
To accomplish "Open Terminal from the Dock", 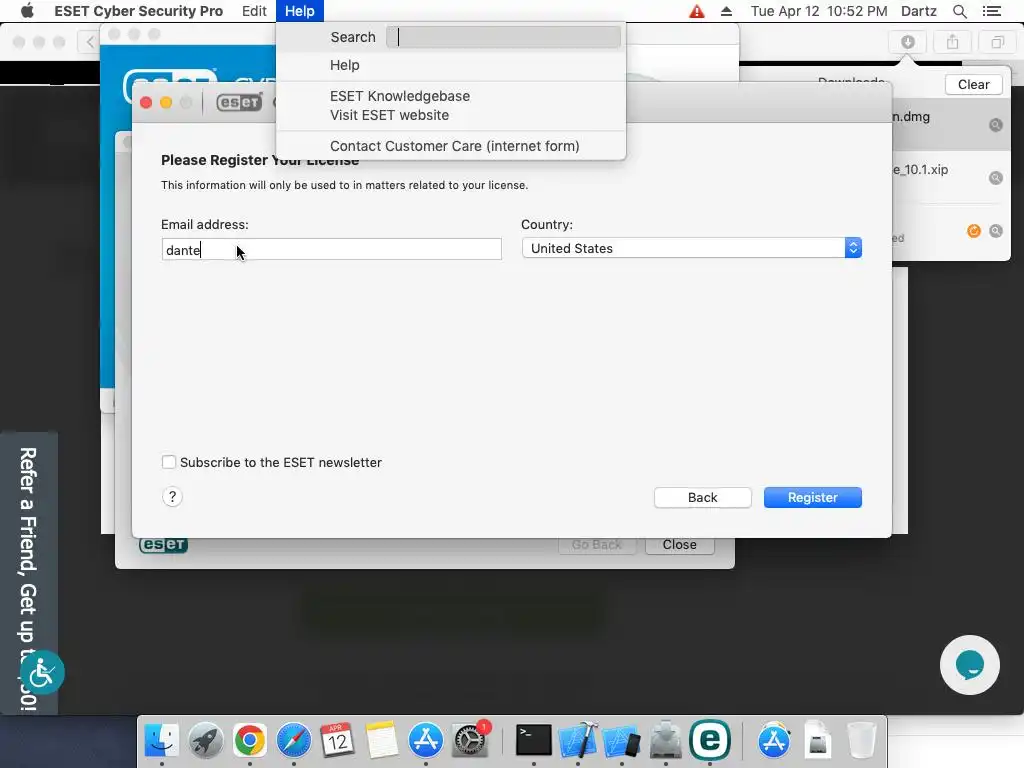I will pyautogui.click(x=534, y=740).
